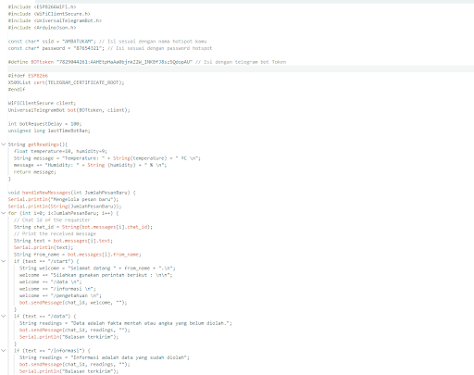Click the X509List cert(TELEGRAM_CERTIFICATE_ROOT) line
Image resolution: width=474 pixels, height=375 pixels.
point(66,83)
